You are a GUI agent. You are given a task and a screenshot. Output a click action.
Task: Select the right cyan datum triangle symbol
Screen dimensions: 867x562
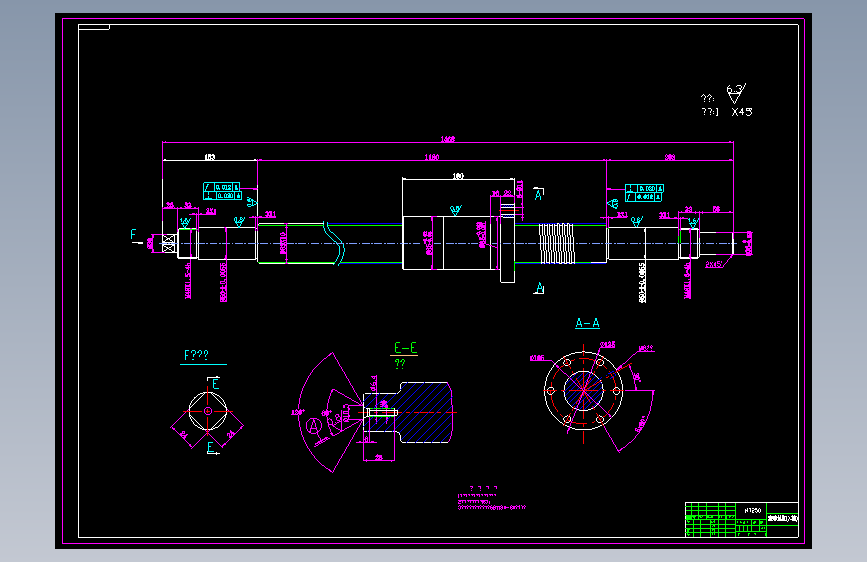(613, 204)
